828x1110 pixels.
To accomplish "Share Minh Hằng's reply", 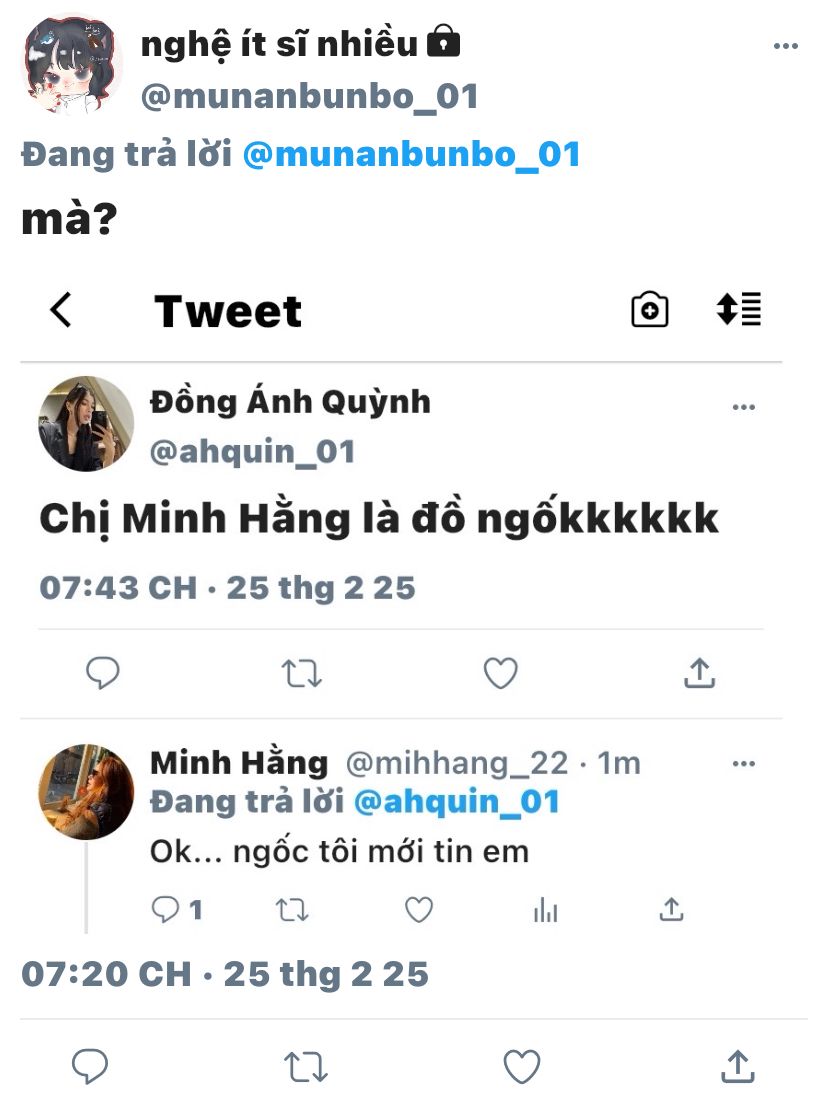I will click(x=672, y=909).
